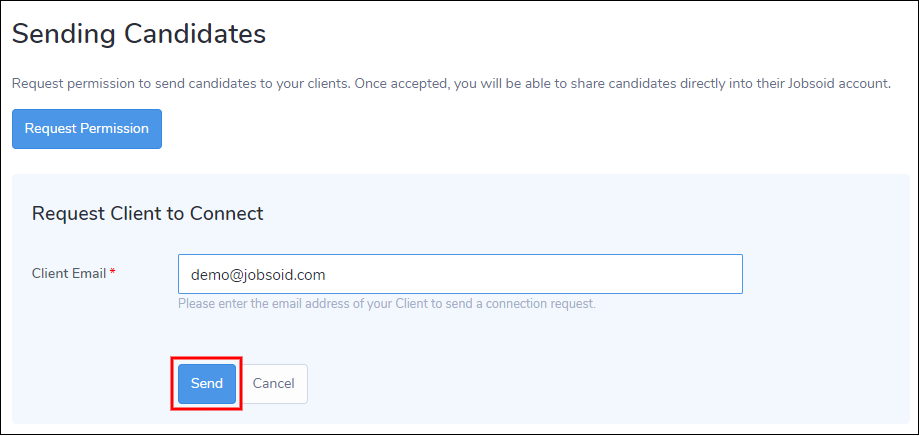Click the demo@jobsoid.com text in the field
The width and height of the screenshot is (919, 436).
pos(258,274)
